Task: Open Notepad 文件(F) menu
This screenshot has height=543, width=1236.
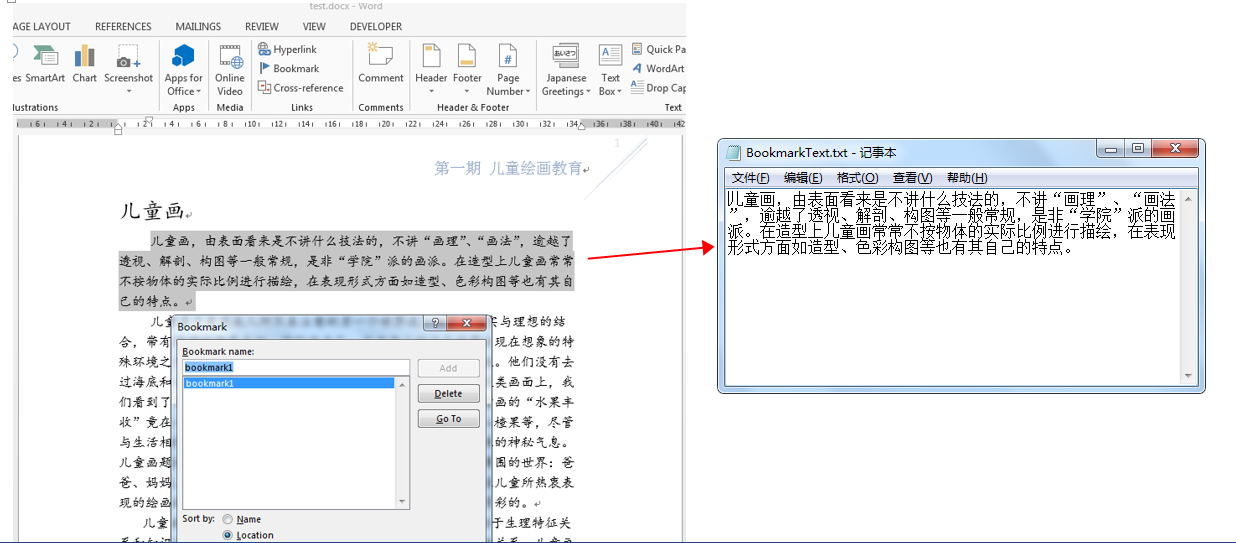Action: coord(750,178)
